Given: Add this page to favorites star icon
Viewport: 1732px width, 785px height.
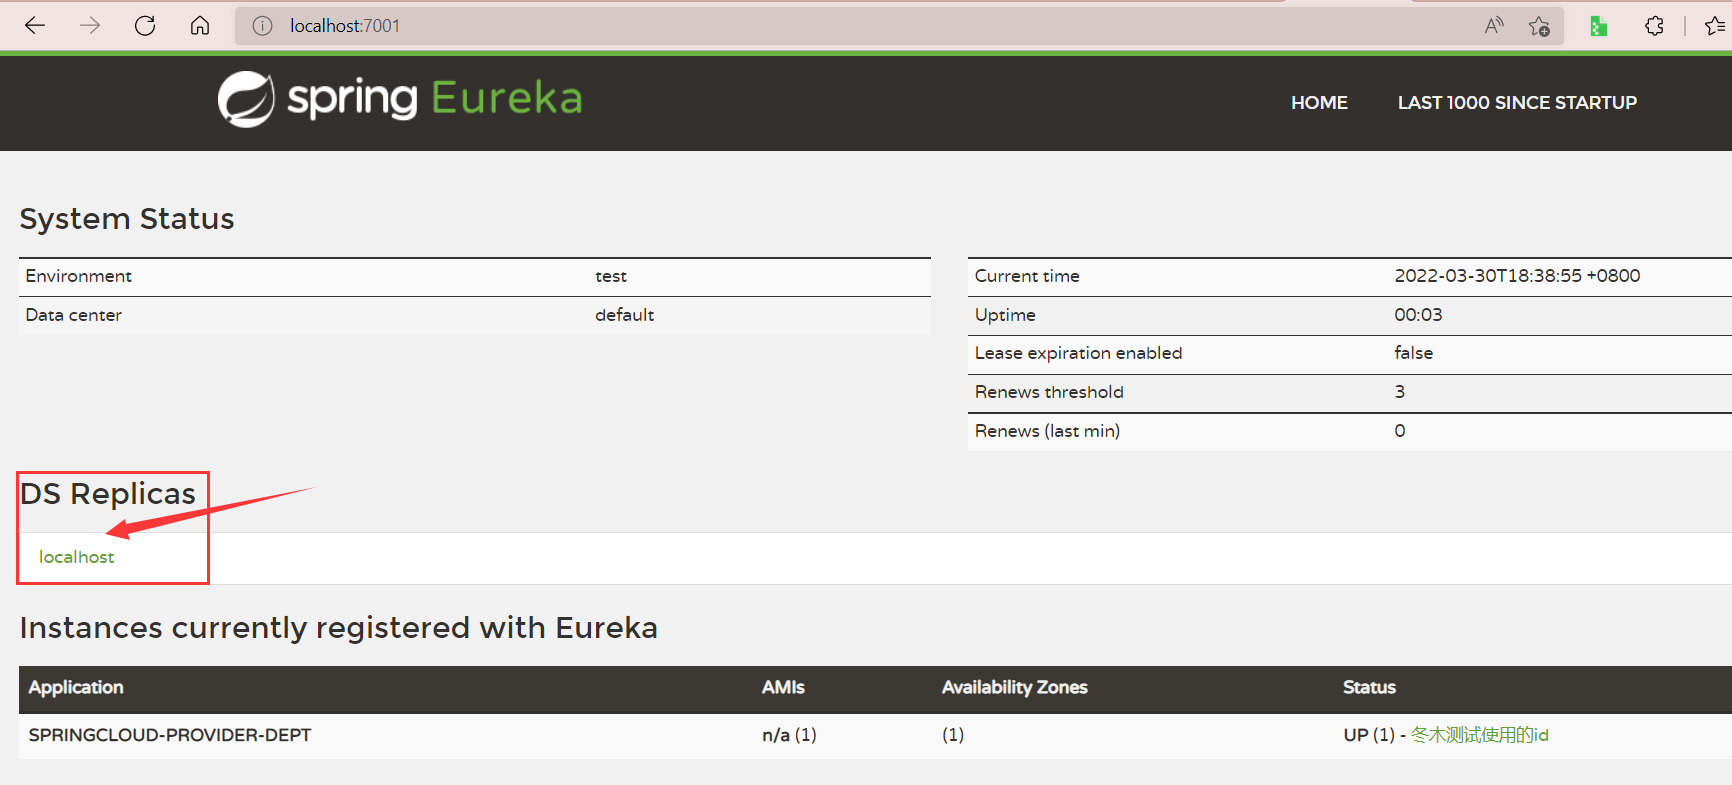Looking at the screenshot, I should pyautogui.click(x=1539, y=26).
